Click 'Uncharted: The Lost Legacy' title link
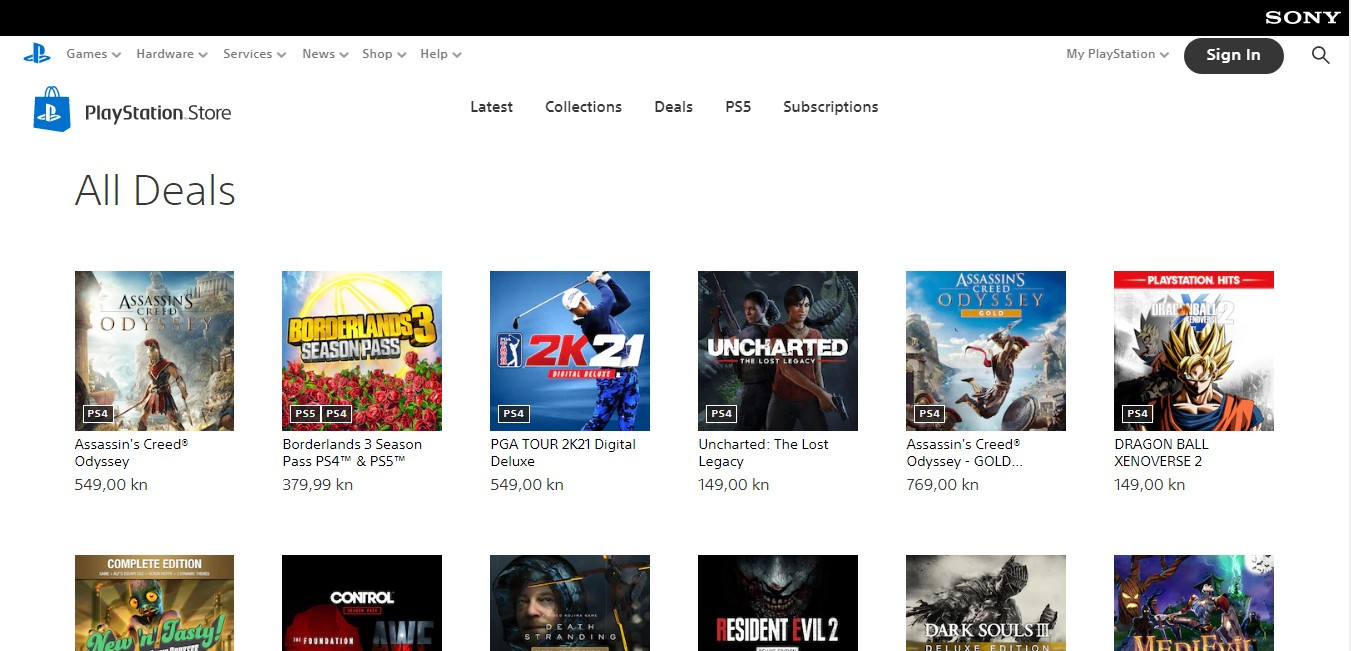 pyautogui.click(x=763, y=453)
